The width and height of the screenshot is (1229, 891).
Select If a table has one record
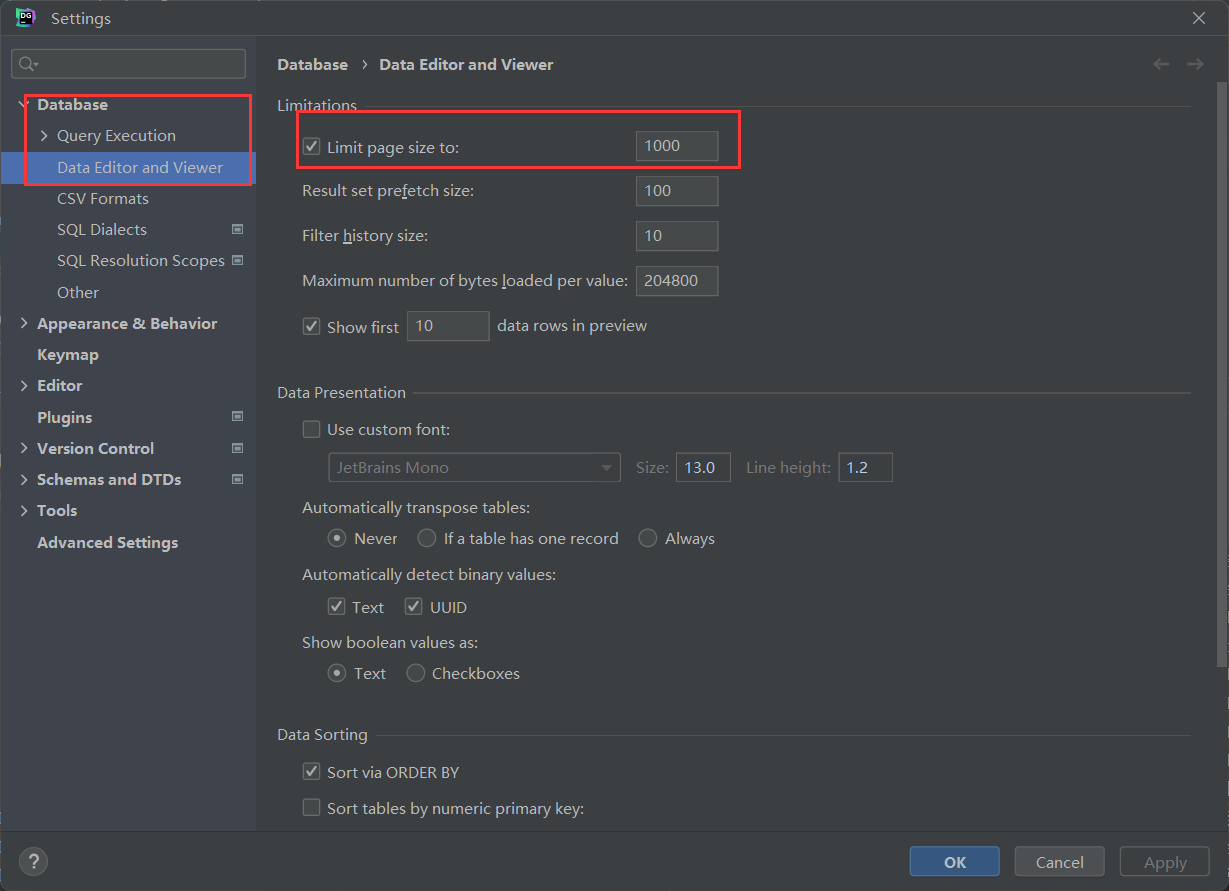427,538
